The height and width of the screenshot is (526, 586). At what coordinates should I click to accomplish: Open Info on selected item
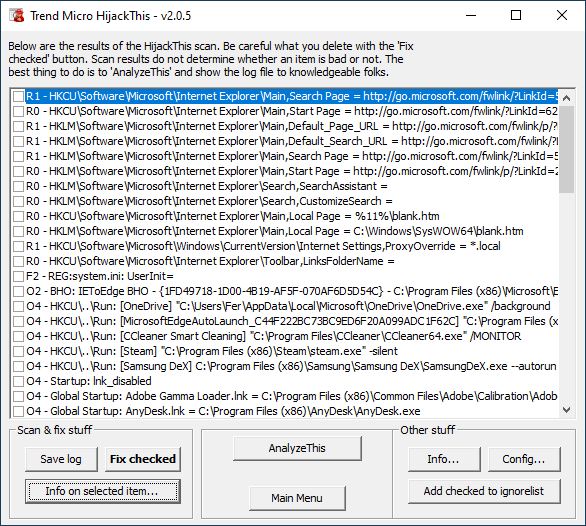(103, 491)
